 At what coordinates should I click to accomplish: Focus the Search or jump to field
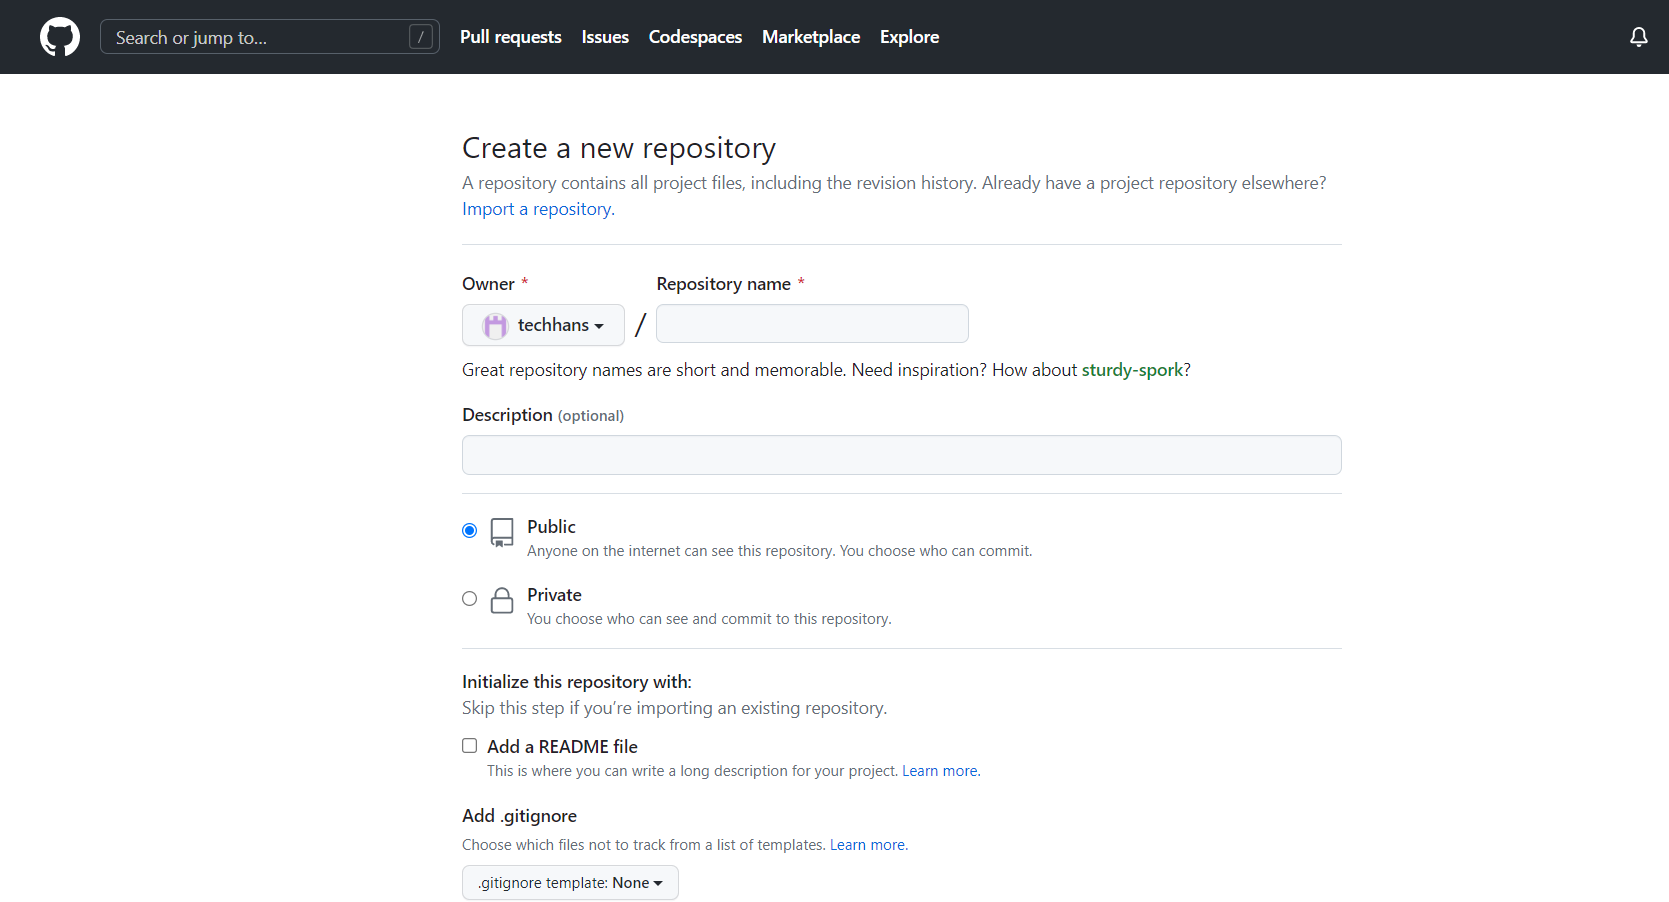coord(270,37)
